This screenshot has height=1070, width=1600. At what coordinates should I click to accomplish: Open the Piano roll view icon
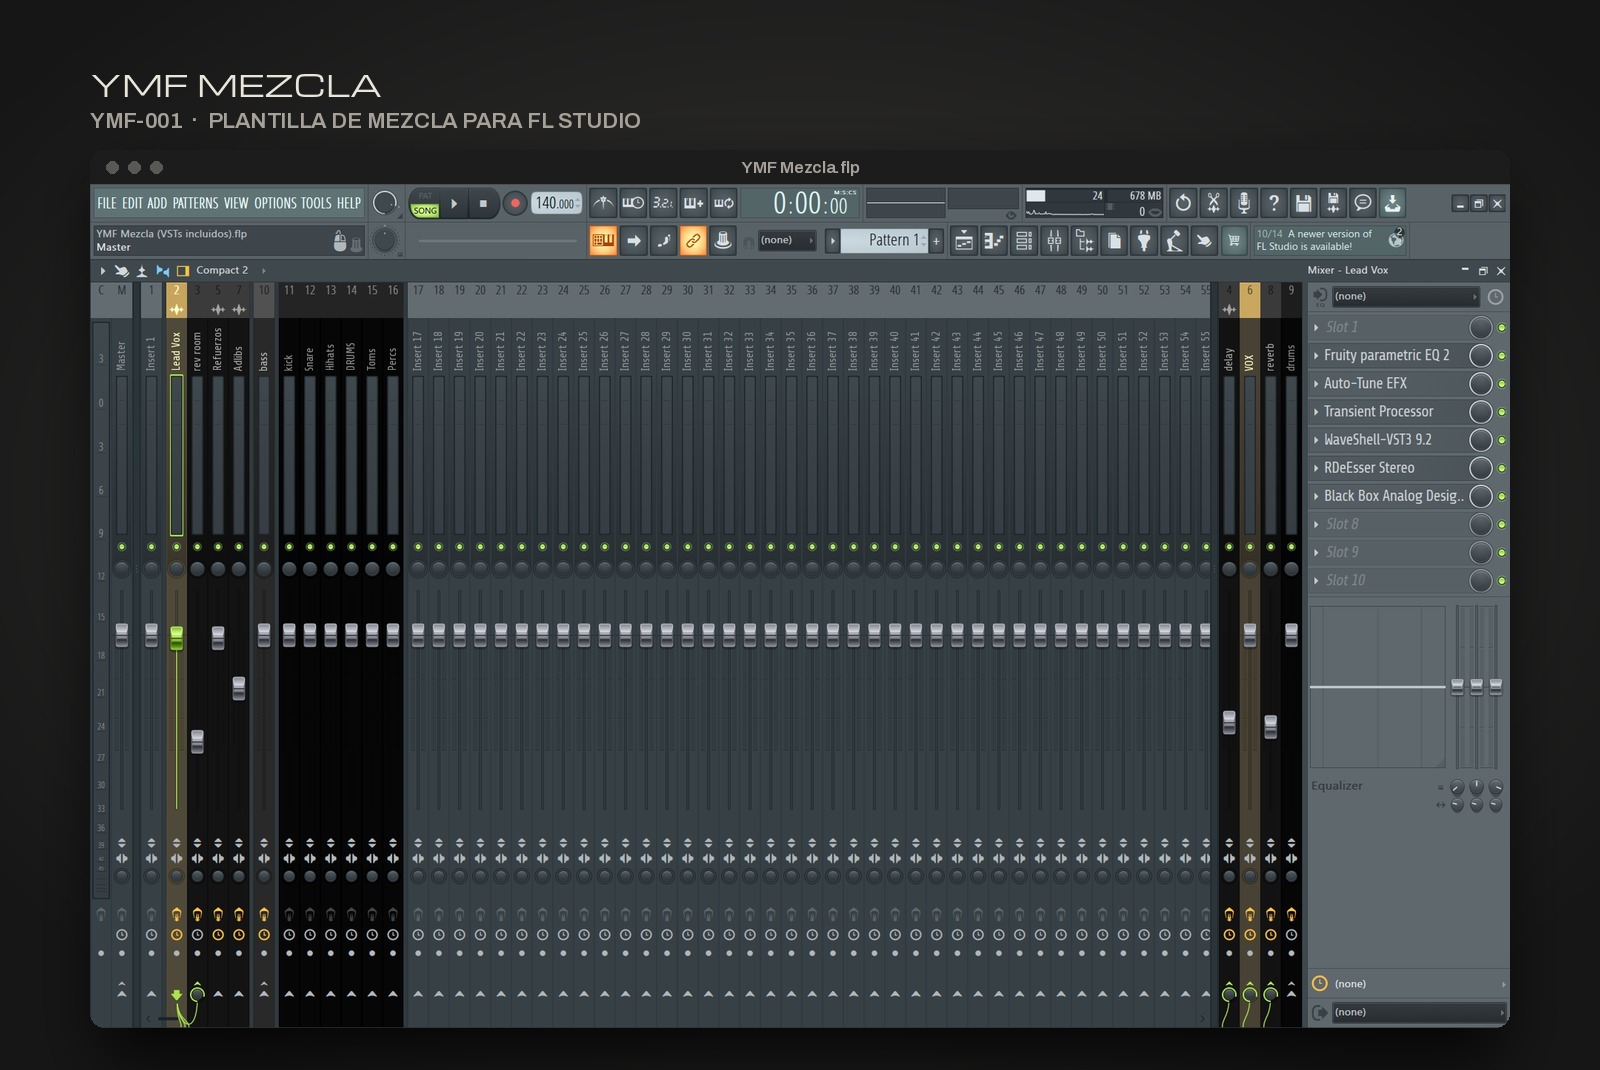pyautogui.click(x=994, y=240)
